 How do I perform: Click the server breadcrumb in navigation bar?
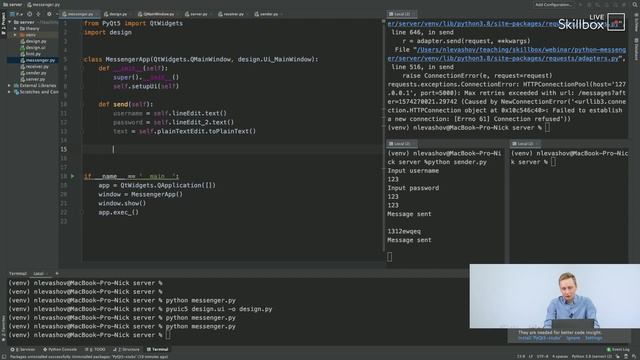[x=12, y=4]
